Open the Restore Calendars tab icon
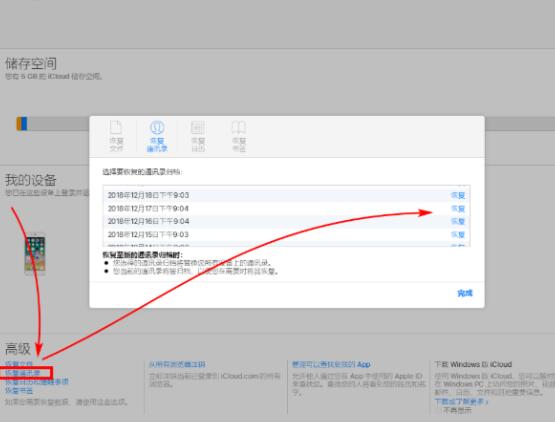The image size is (555, 422). [x=198, y=136]
